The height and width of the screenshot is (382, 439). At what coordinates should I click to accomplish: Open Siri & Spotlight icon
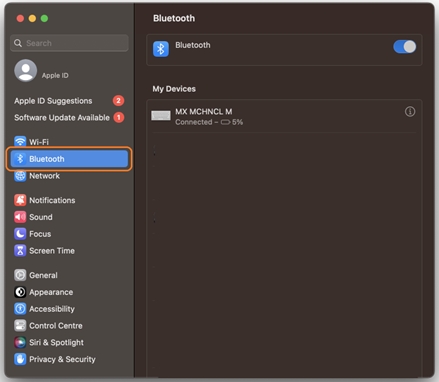tap(20, 342)
